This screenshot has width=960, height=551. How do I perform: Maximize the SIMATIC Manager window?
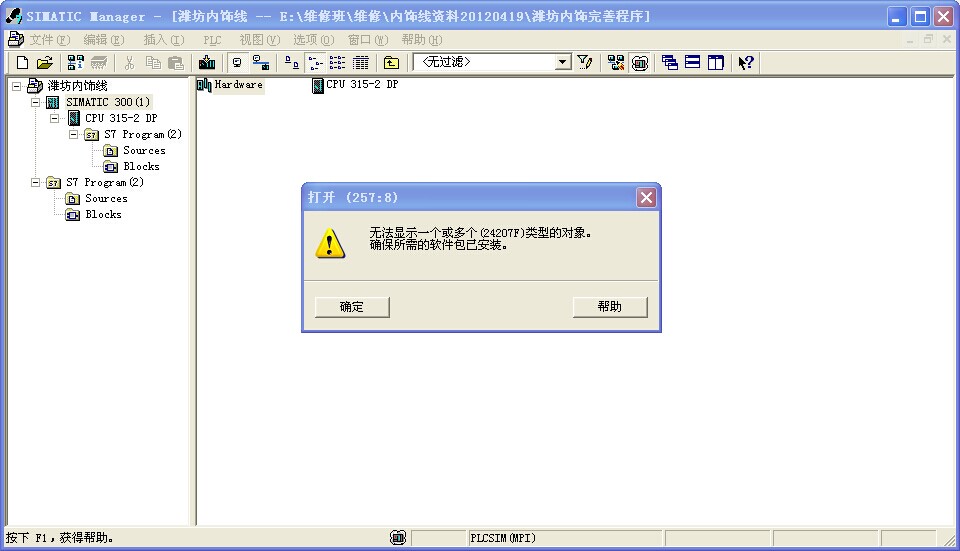click(920, 17)
